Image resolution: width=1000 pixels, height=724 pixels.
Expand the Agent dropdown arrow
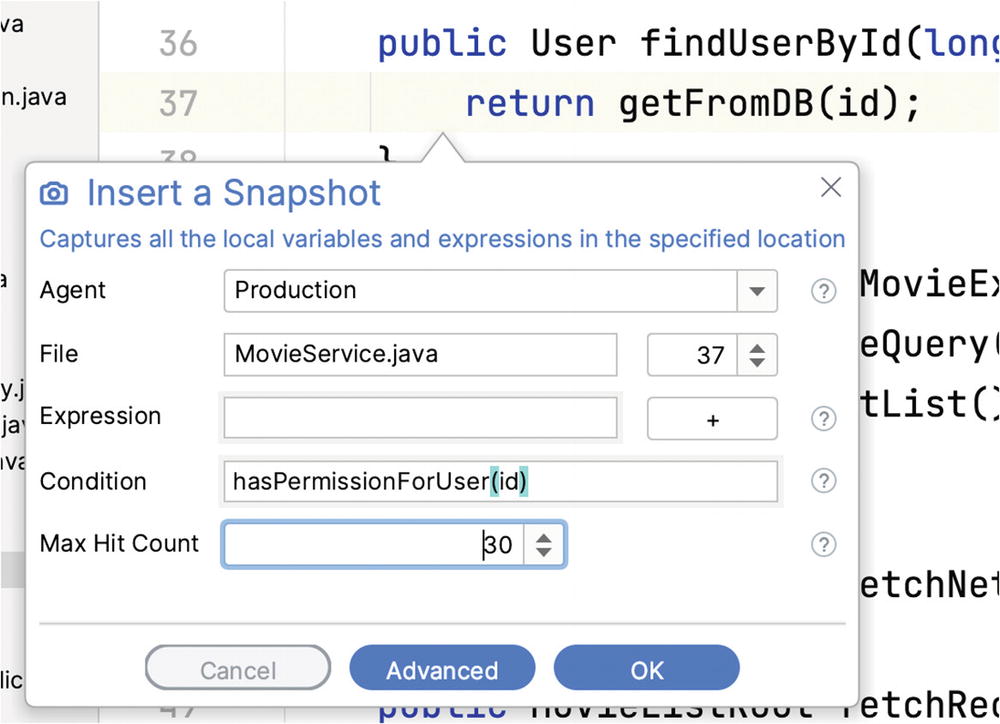point(757,291)
